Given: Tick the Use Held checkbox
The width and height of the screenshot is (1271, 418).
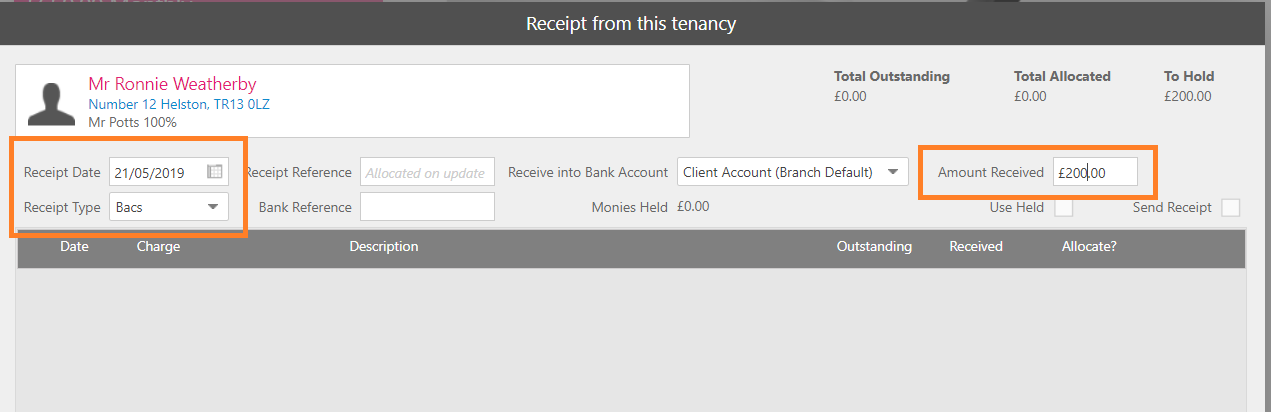Looking at the screenshot, I should coord(1064,207).
